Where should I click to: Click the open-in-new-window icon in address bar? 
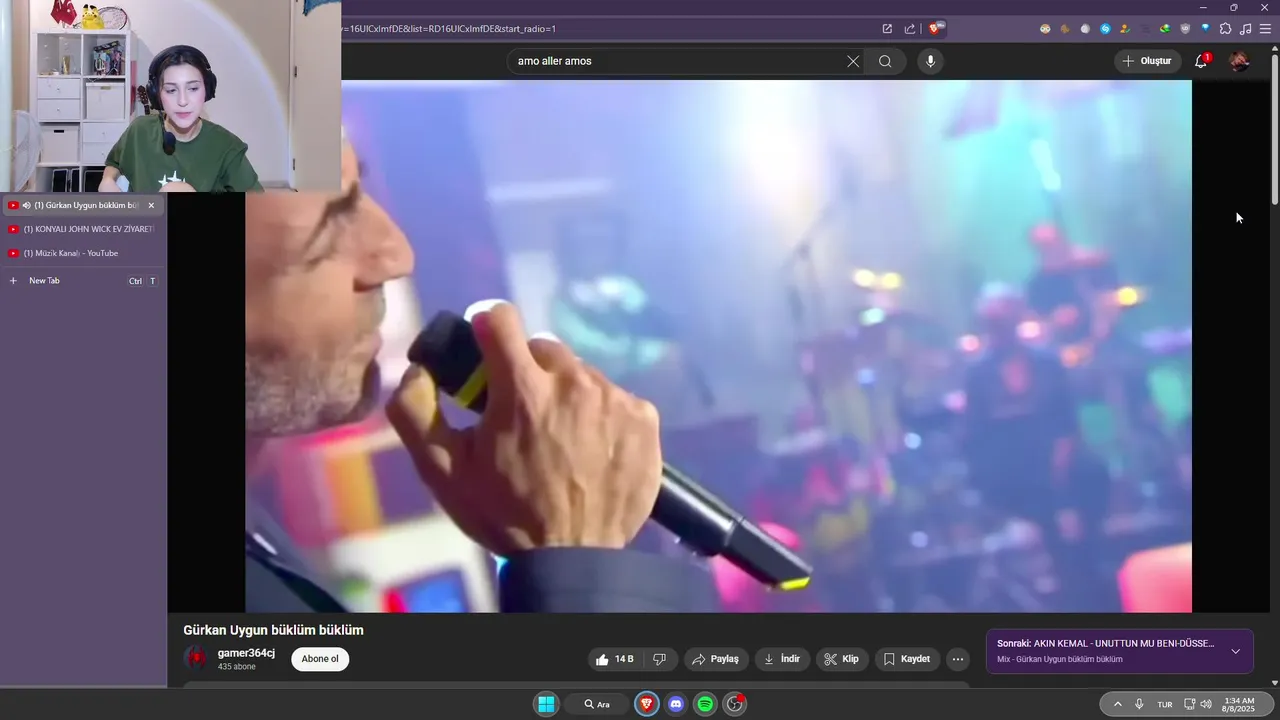[887, 29]
